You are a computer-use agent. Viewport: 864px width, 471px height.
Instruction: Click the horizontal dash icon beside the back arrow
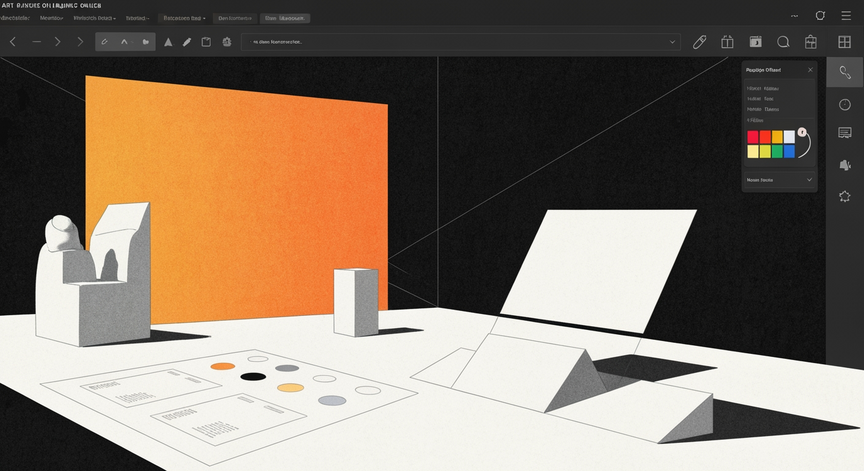coord(36,42)
